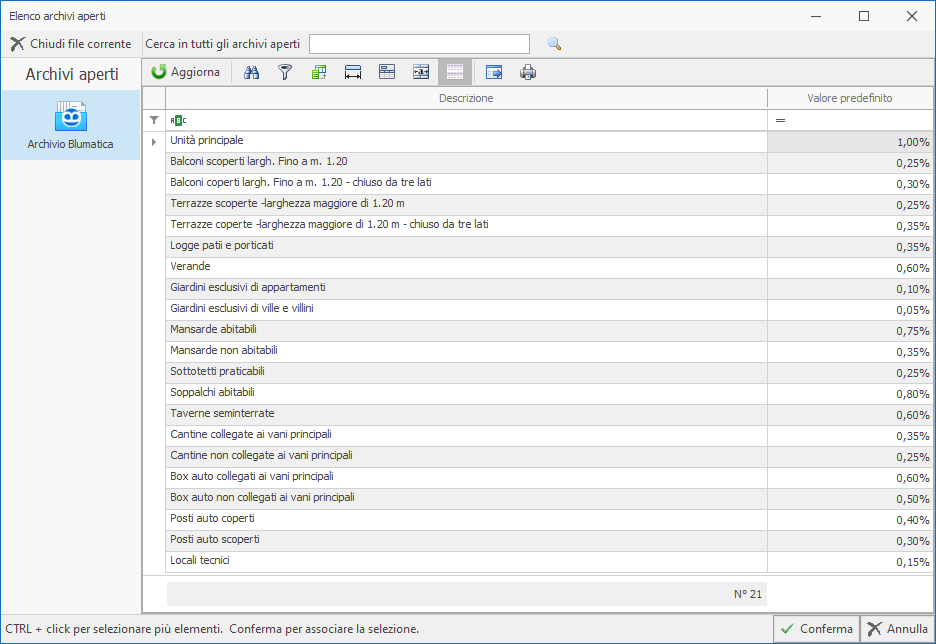The width and height of the screenshot is (936, 644).
Task: Select Box auto collegati ai vani principali
Action: click(x=466, y=478)
